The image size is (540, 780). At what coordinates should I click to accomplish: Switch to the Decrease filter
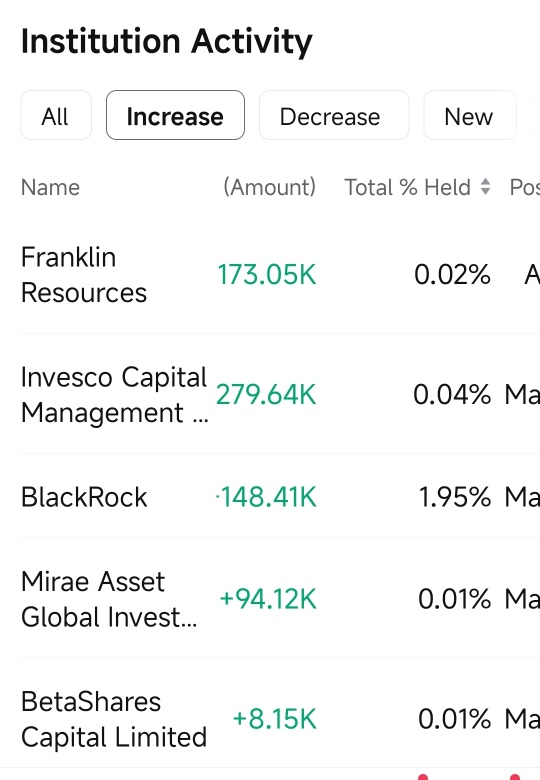point(334,115)
